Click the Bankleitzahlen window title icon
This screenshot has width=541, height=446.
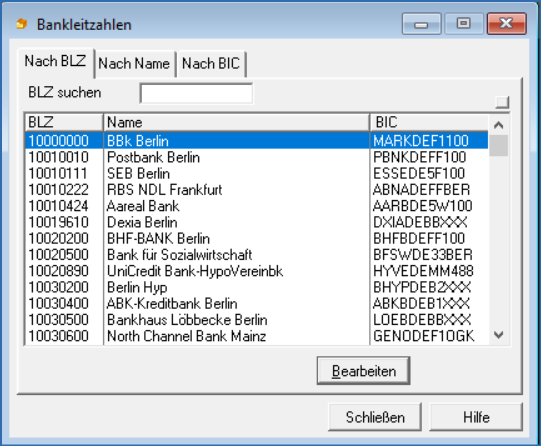click(22, 24)
